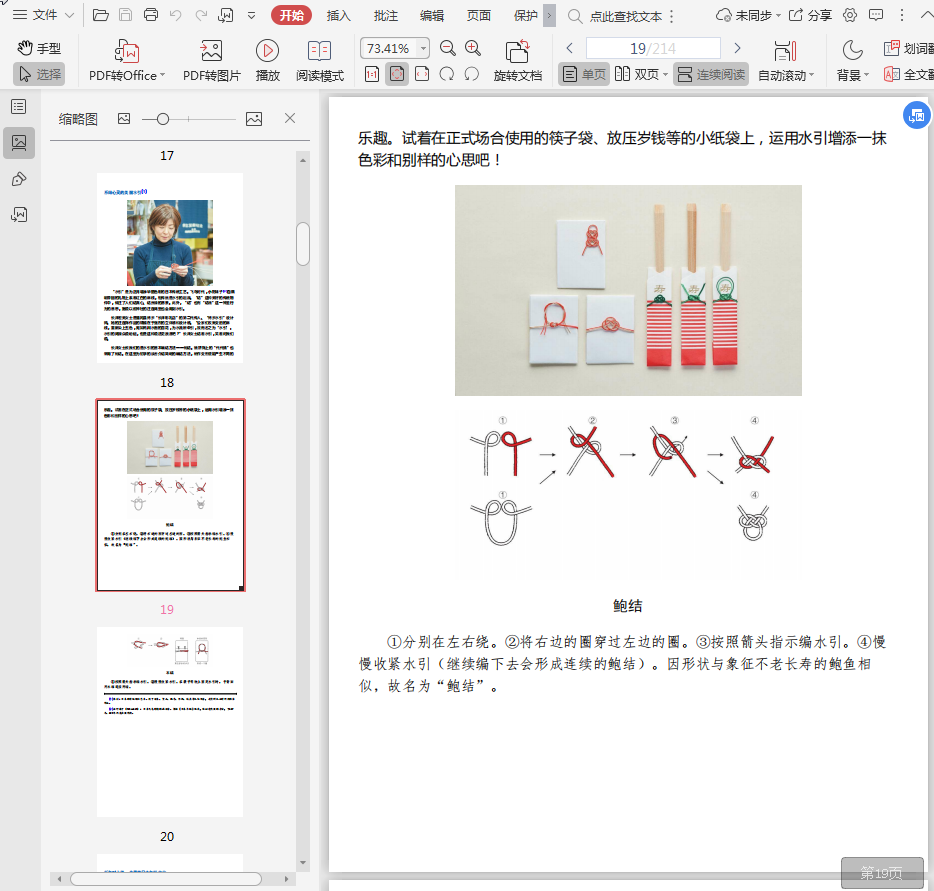Screen dimensions: 934x891
Task: Click the thumbnail panel horizontal scrollbar
Action: 166,878
